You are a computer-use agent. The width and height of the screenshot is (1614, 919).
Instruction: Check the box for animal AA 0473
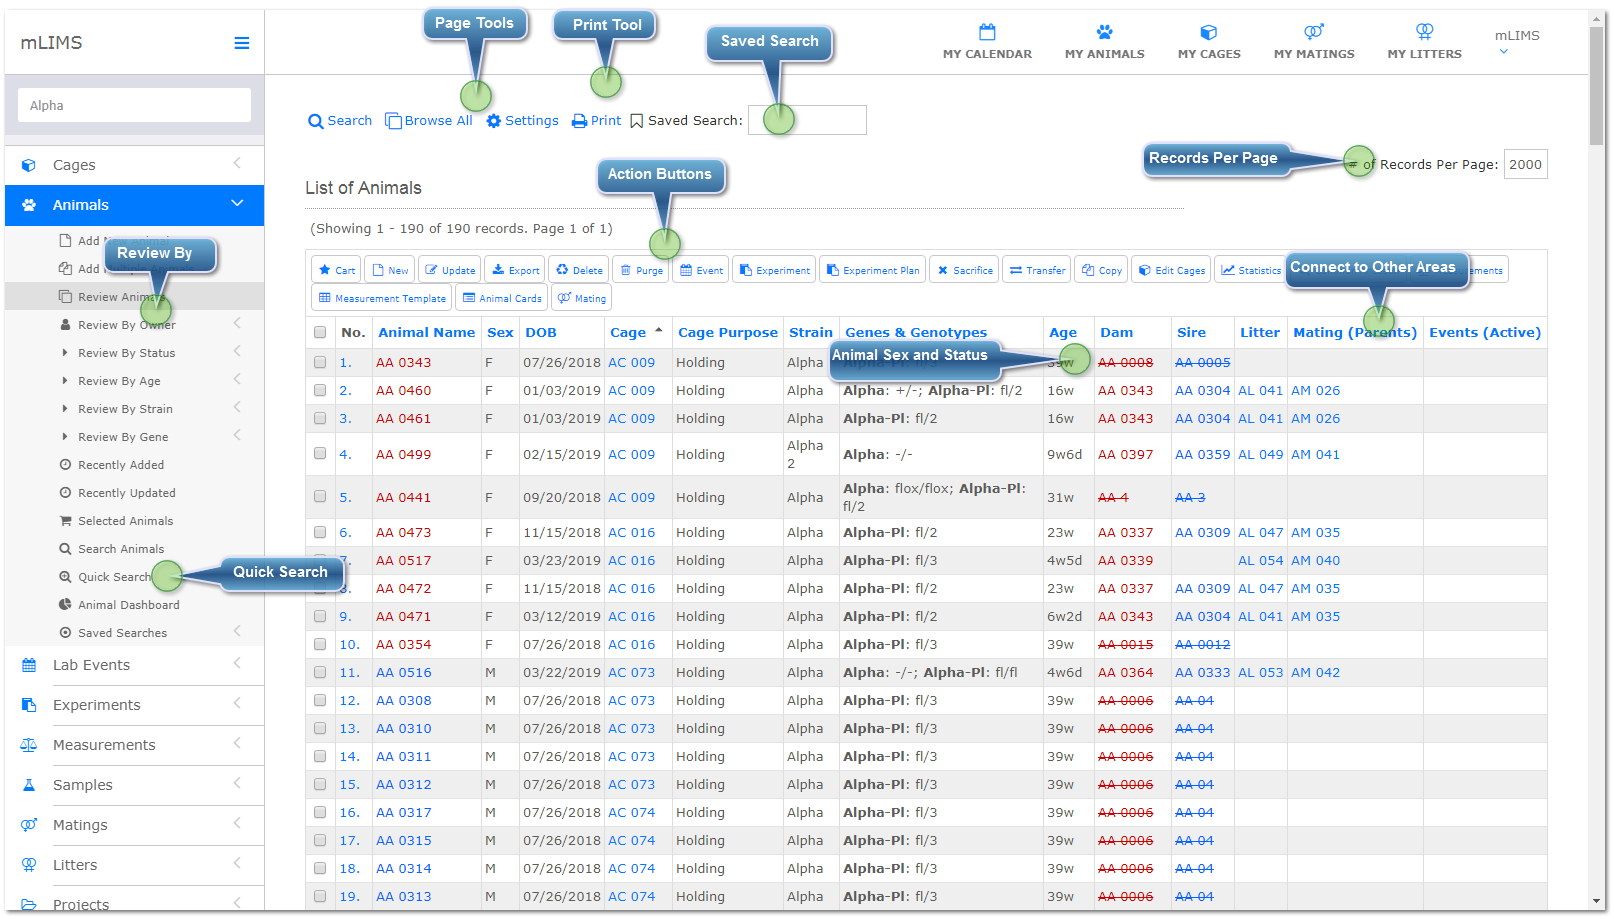(x=320, y=532)
